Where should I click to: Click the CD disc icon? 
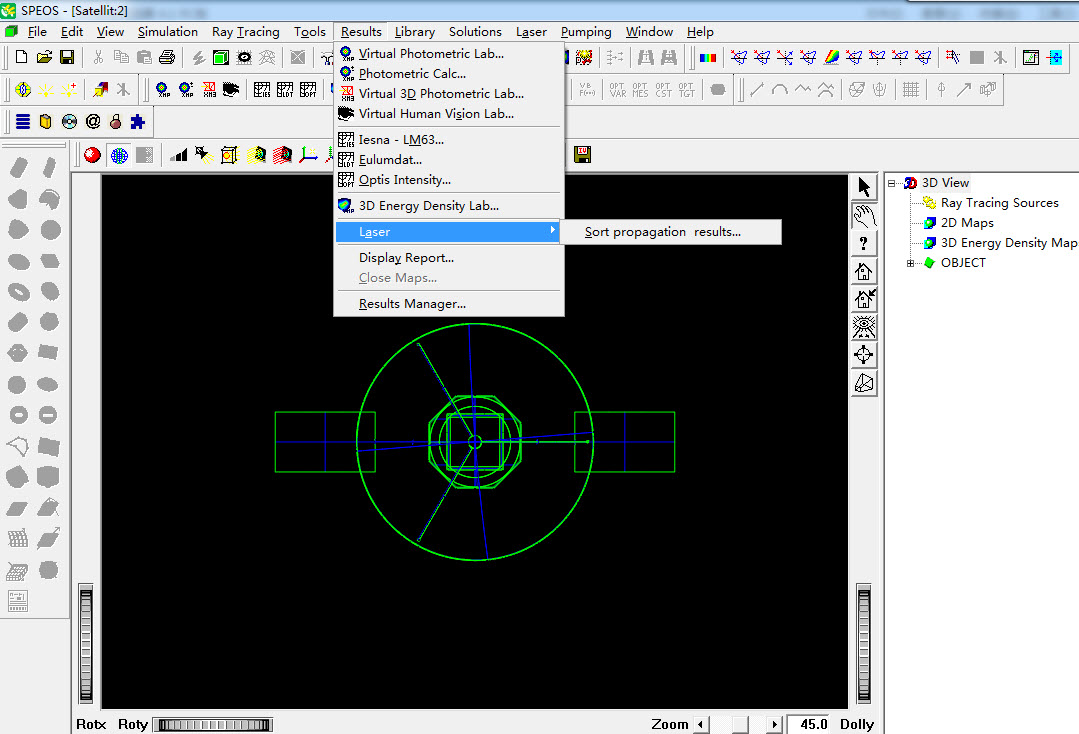click(x=69, y=122)
